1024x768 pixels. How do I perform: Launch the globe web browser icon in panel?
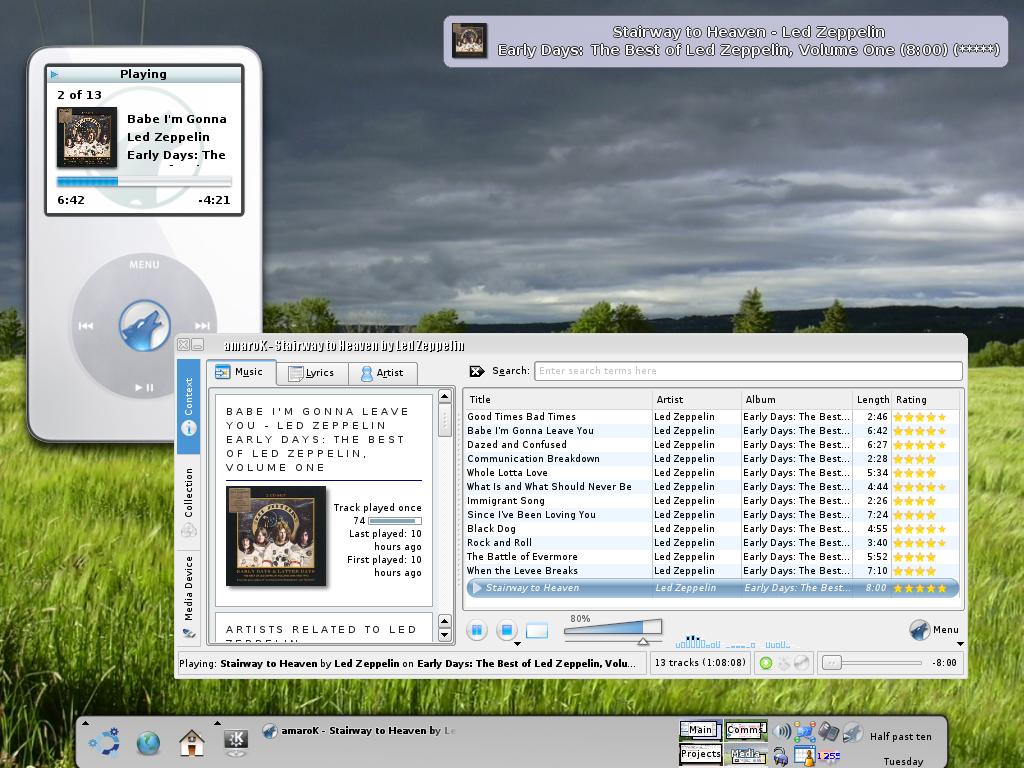click(x=148, y=743)
